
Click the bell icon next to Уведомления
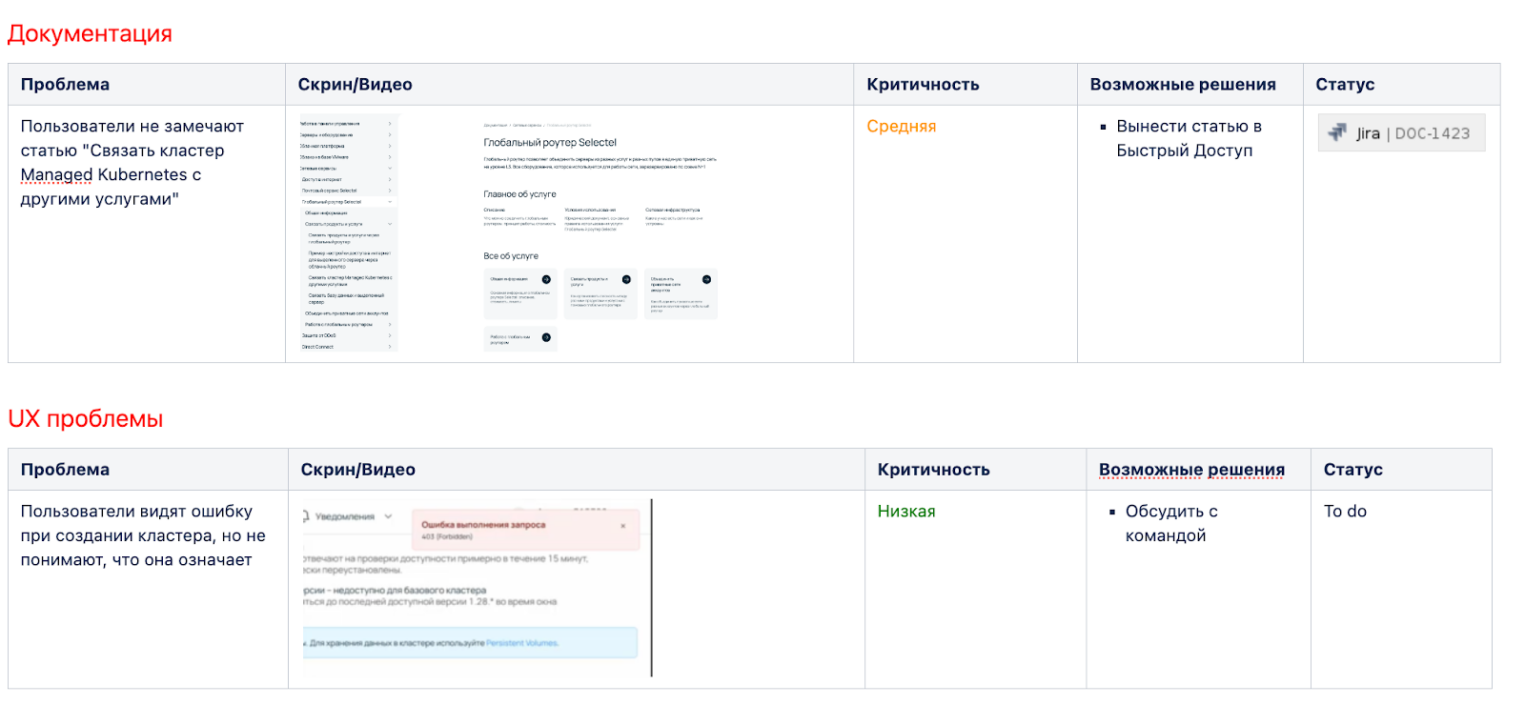[305, 517]
